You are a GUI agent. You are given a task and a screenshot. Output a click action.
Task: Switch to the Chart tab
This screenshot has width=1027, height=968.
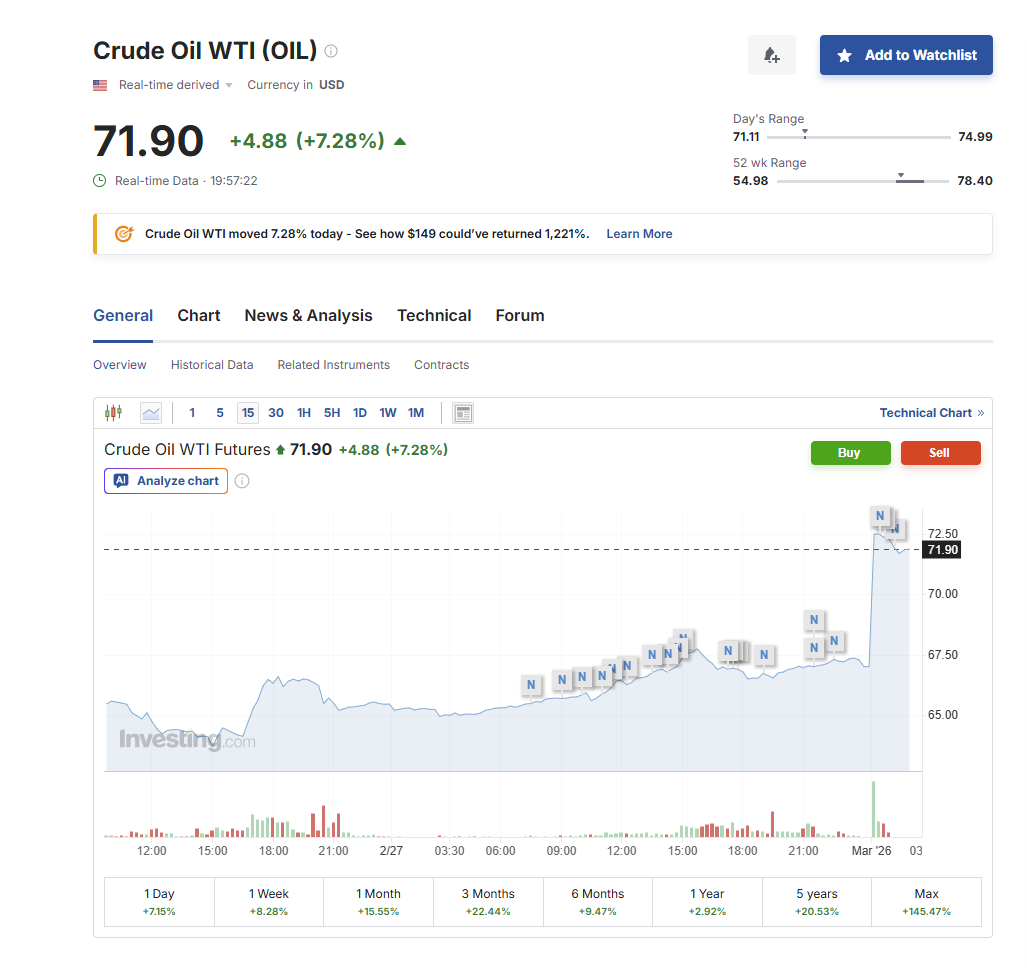[x=199, y=316]
